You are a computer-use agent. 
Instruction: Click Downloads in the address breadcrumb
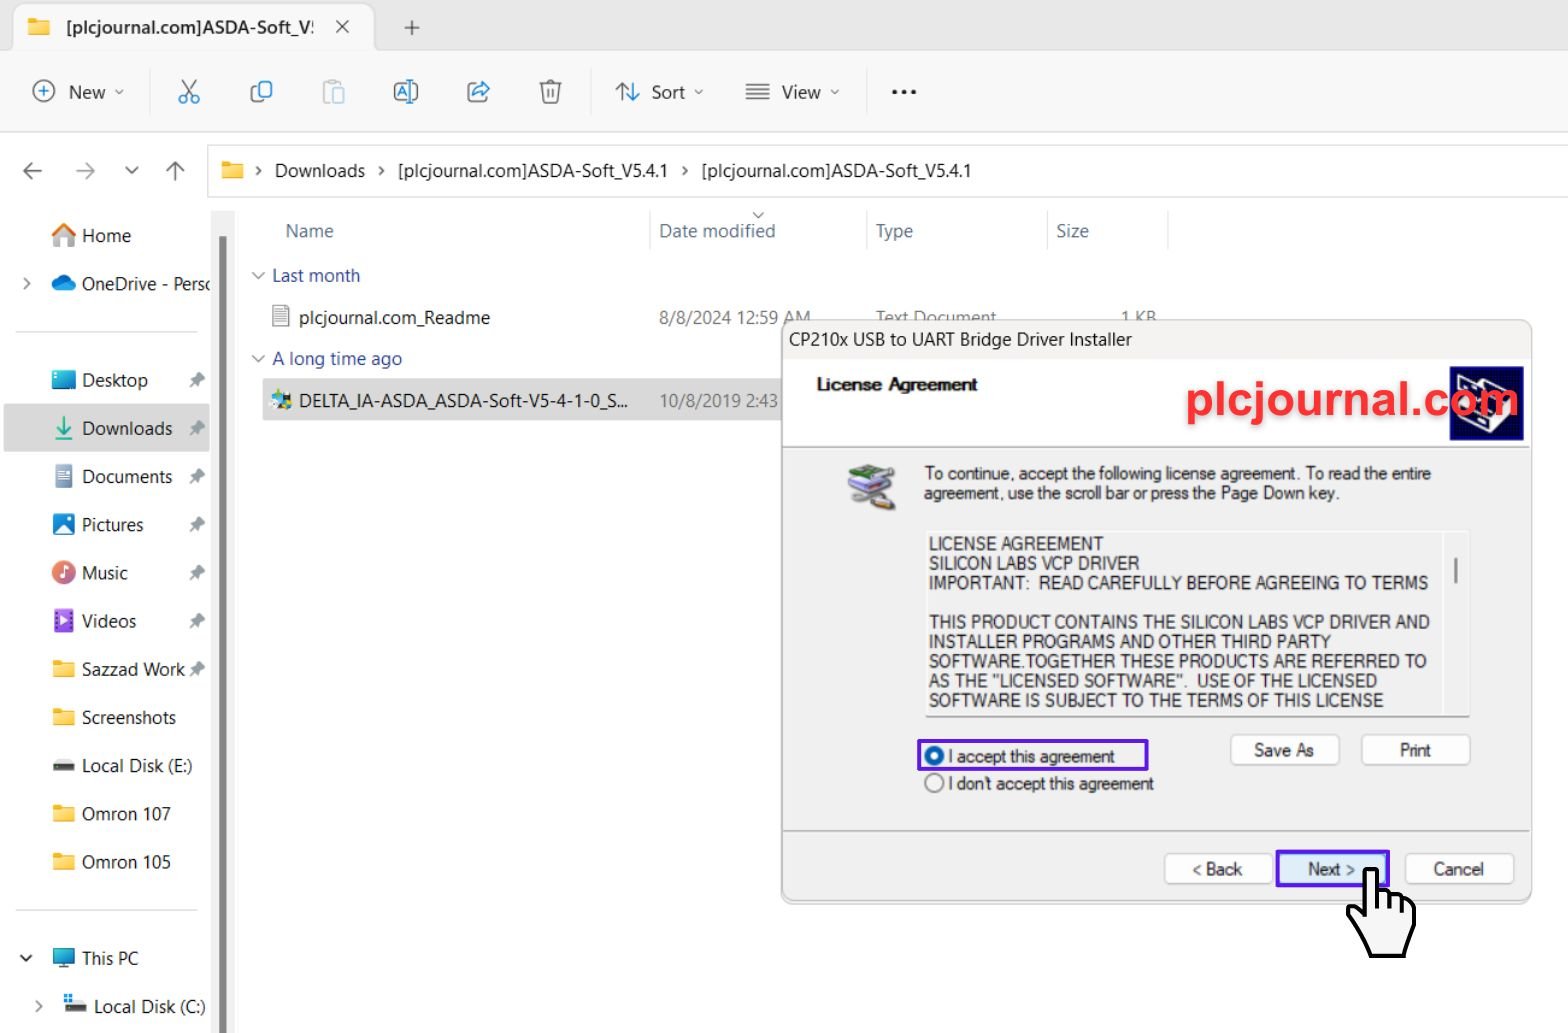(320, 171)
